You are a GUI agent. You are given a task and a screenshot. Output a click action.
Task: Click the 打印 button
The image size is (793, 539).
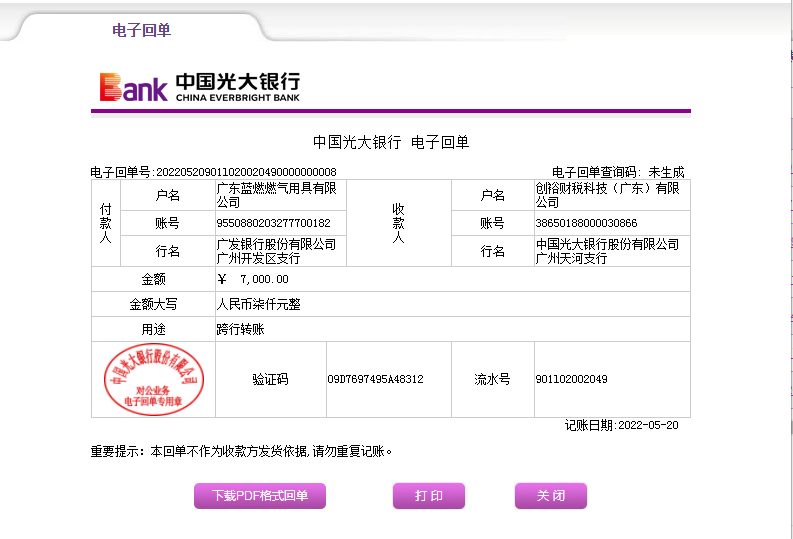429,496
